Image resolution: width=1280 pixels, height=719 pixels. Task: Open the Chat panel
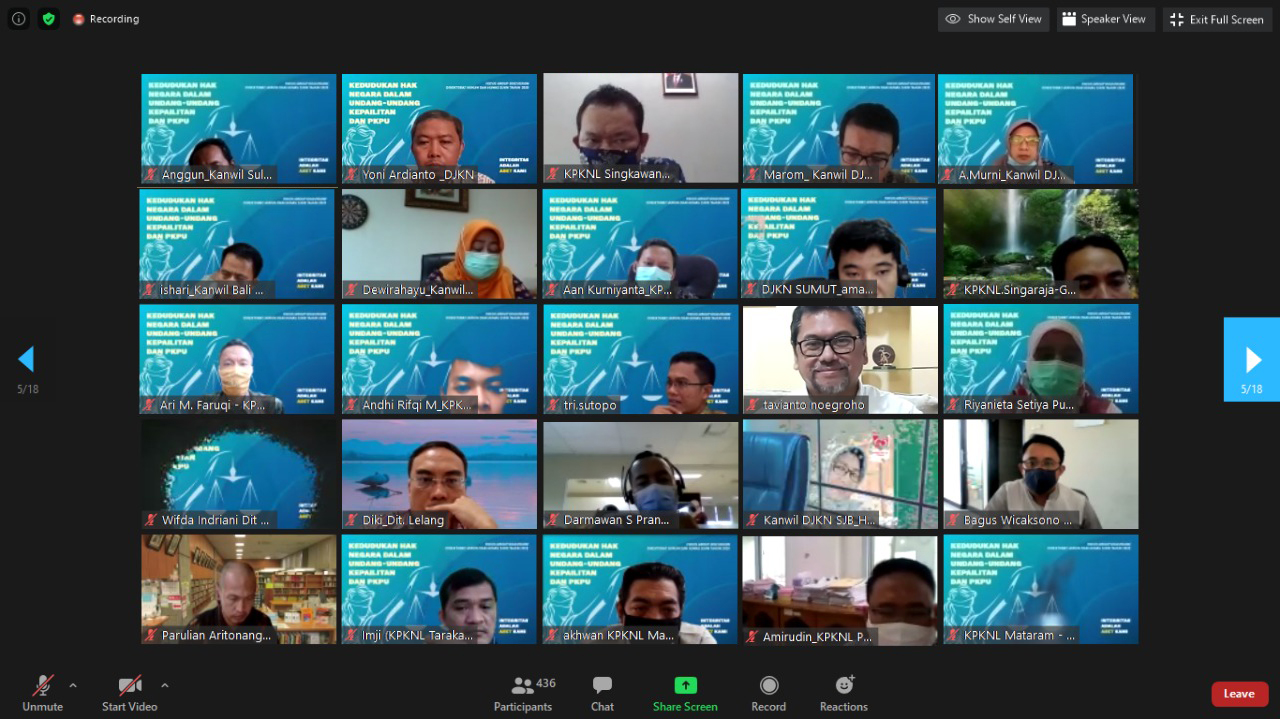point(602,693)
